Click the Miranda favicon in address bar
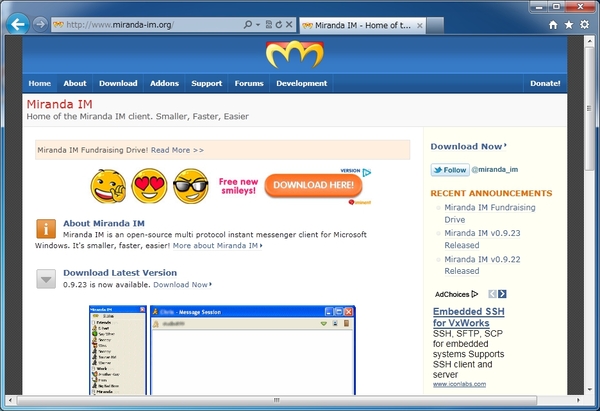The image size is (600, 411). [x=58, y=25]
